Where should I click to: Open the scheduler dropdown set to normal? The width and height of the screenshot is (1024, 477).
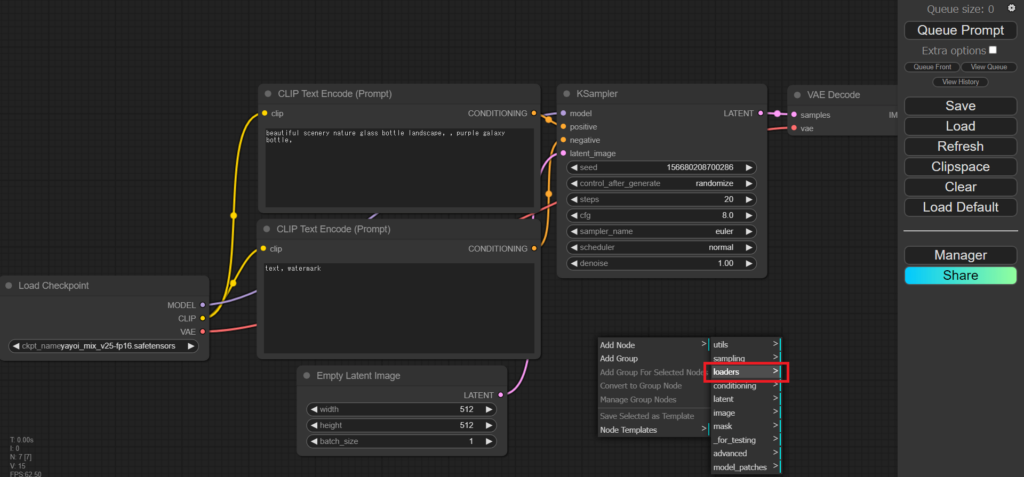661,247
